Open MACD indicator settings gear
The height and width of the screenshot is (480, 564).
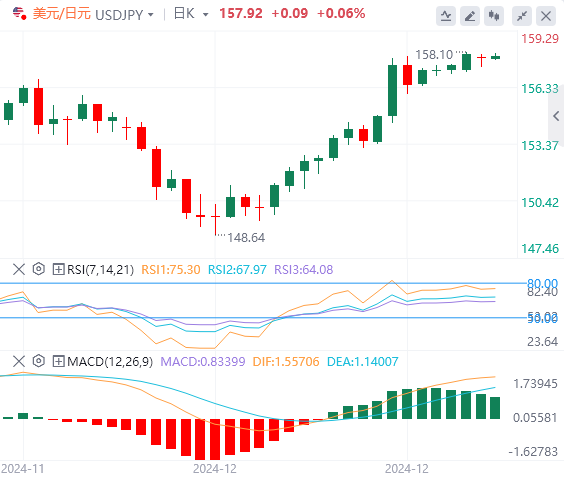[x=38, y=361]
